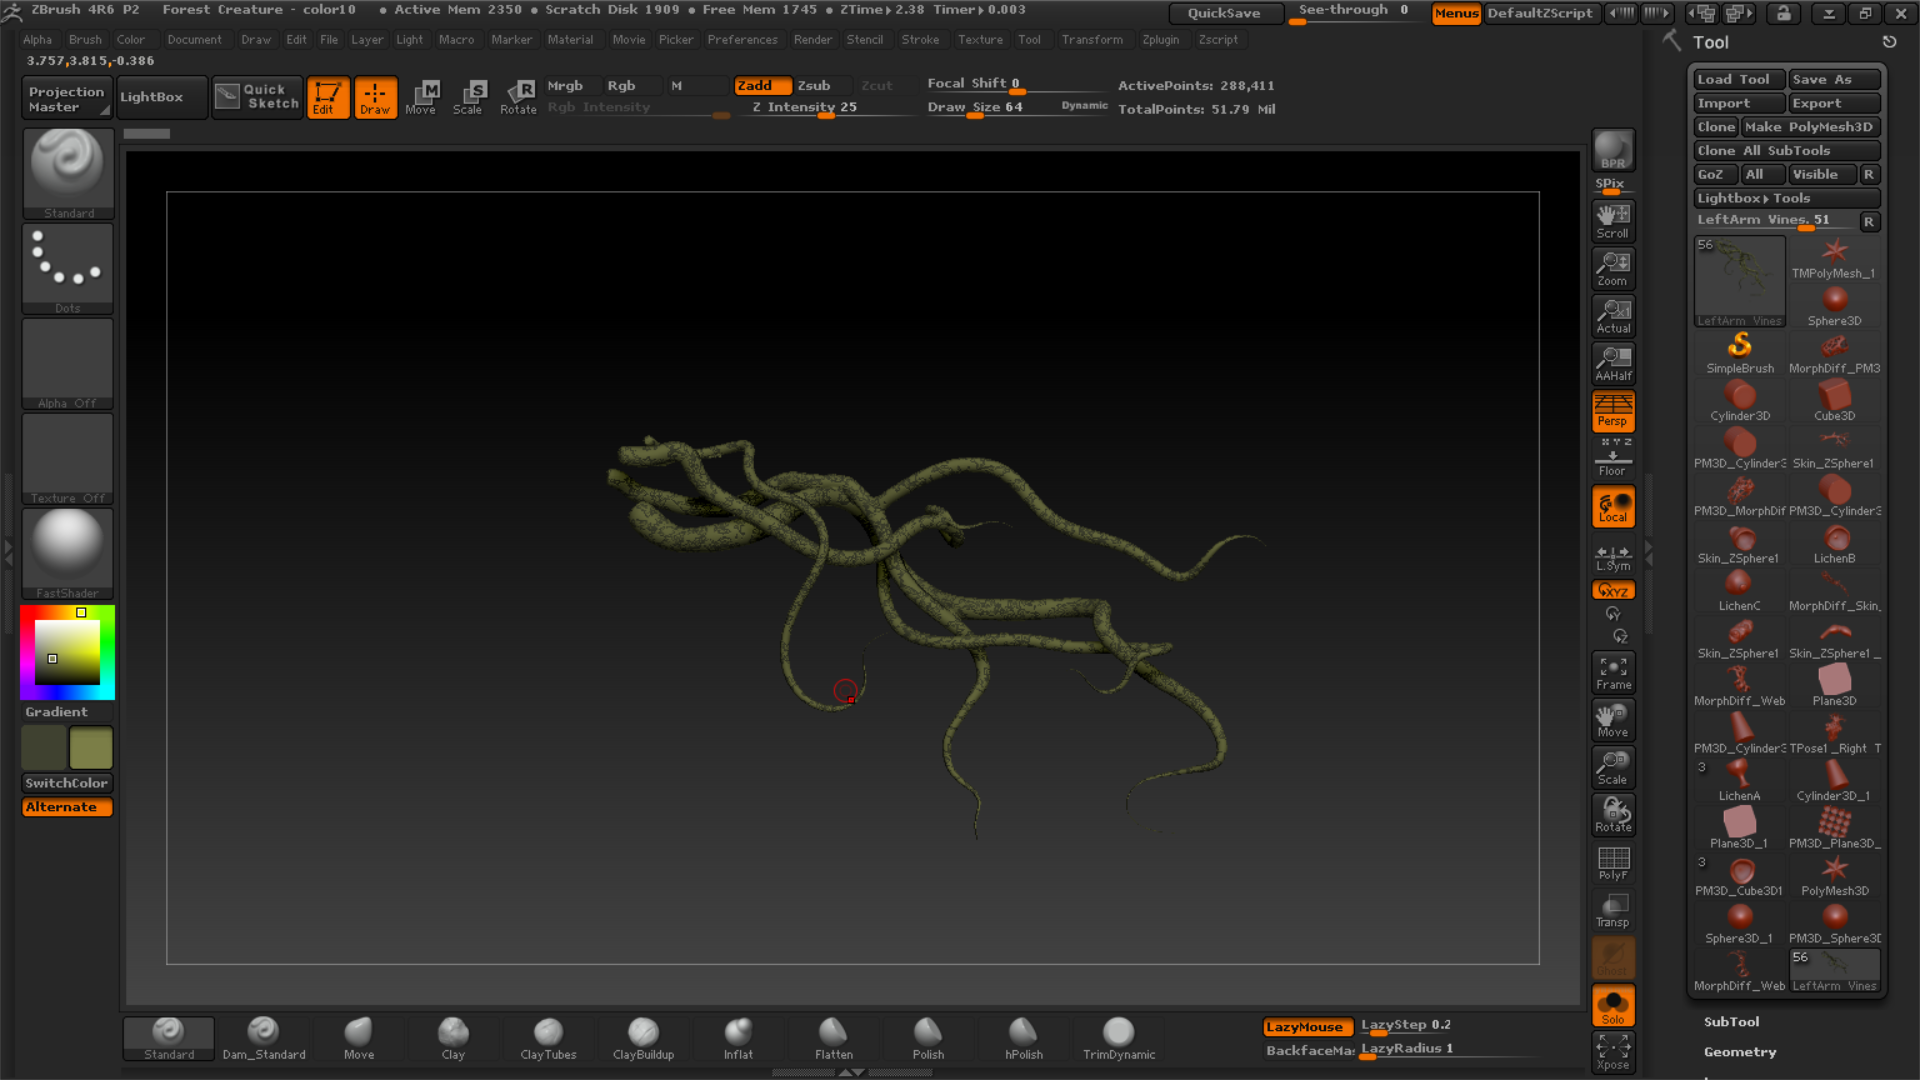Screen dimensions: 1920x1080
Task: Toggle Persp perspective view
Action: tap(1613, 410)
